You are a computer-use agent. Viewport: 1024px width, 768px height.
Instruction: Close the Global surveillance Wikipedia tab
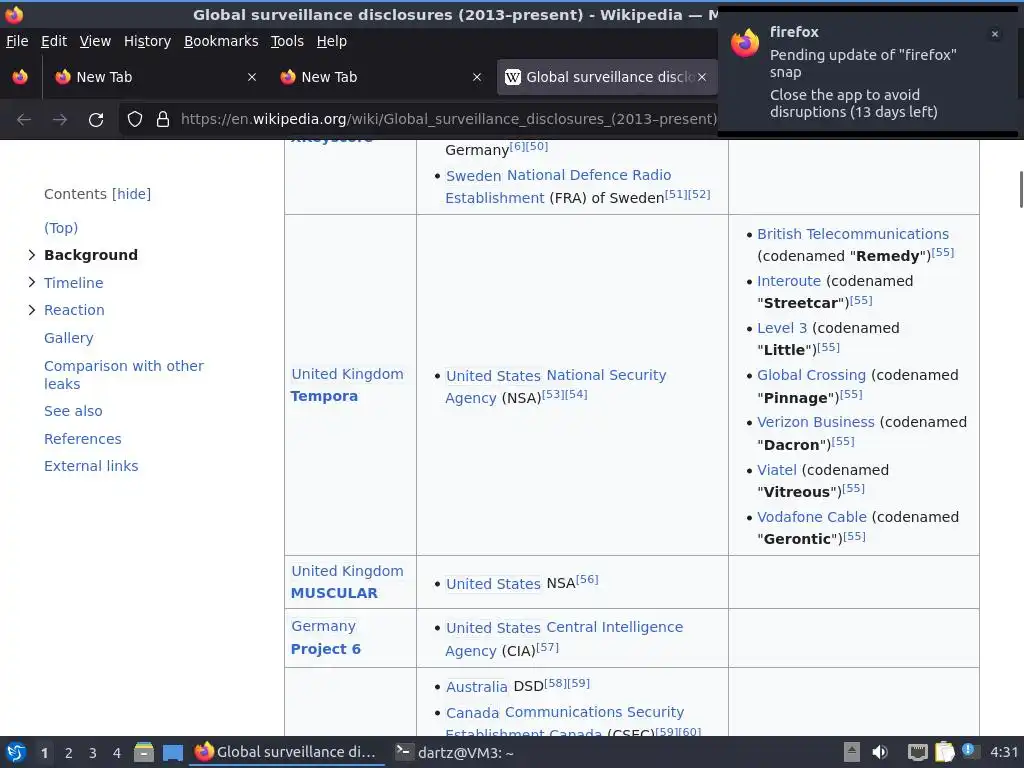(701, 77)
